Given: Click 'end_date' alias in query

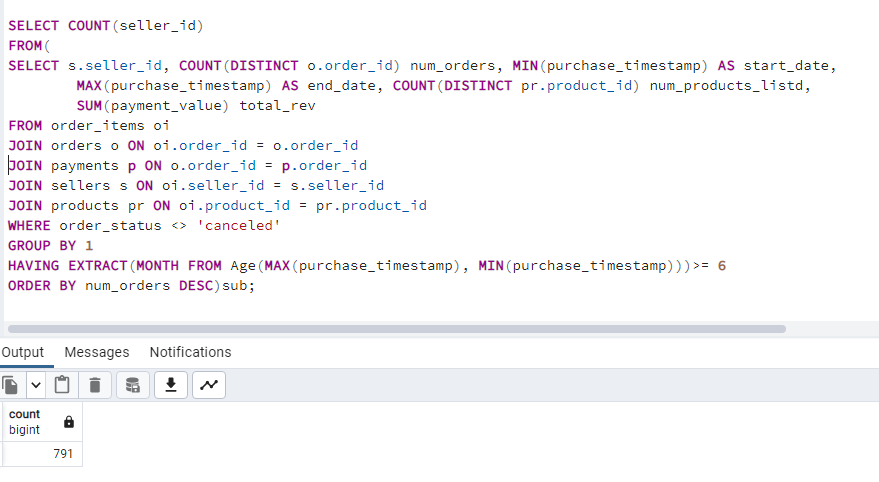Looking at the screenshot, I should 341,86.
